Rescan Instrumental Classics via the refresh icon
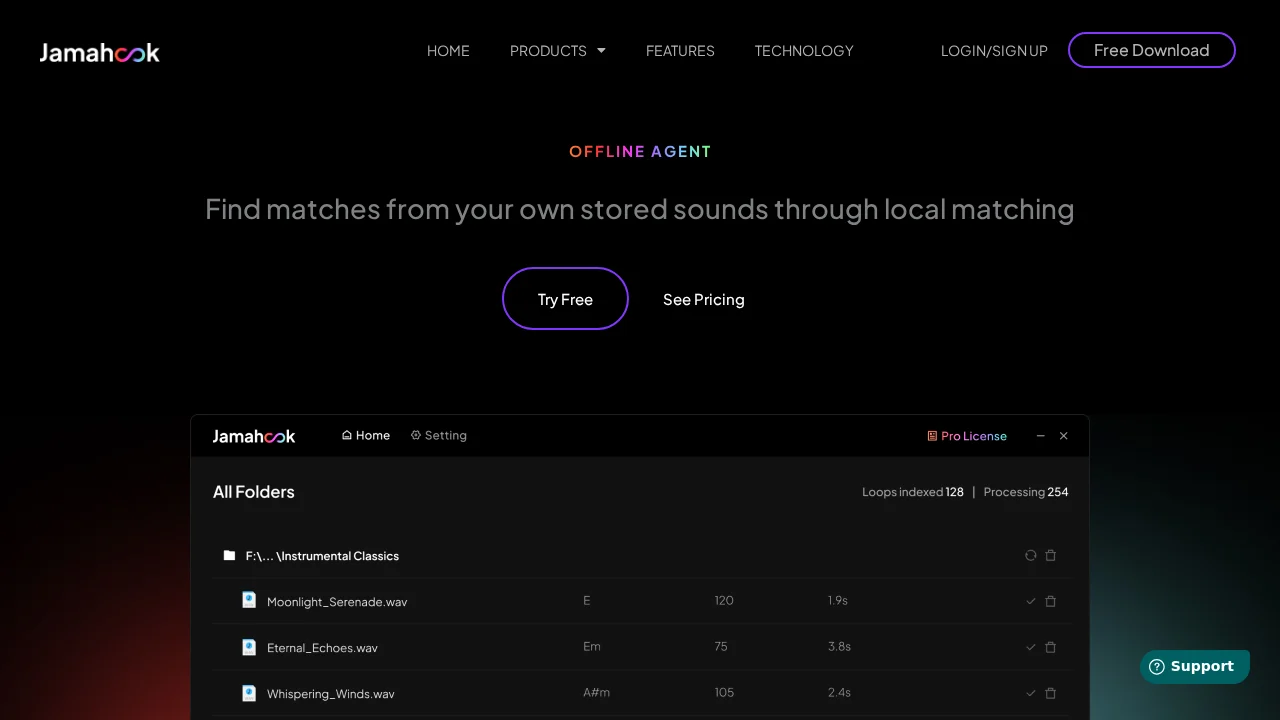The width and height of the screenshot is (1280, 720). pos(1030,555)
